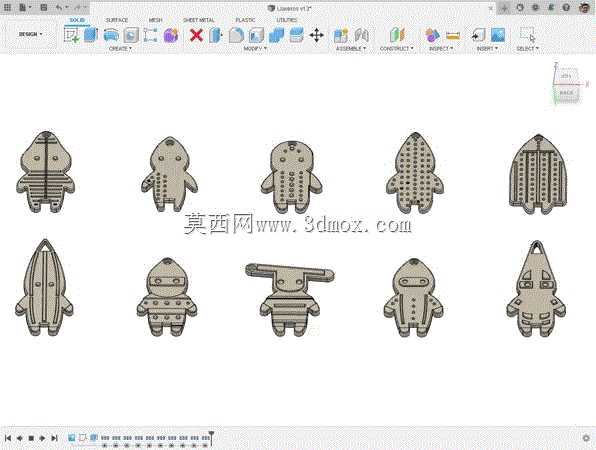Select the Offset Plane construct tool
Image resolution: width=596 pixels, height=450 pixels.
click(x=397, y=35)
